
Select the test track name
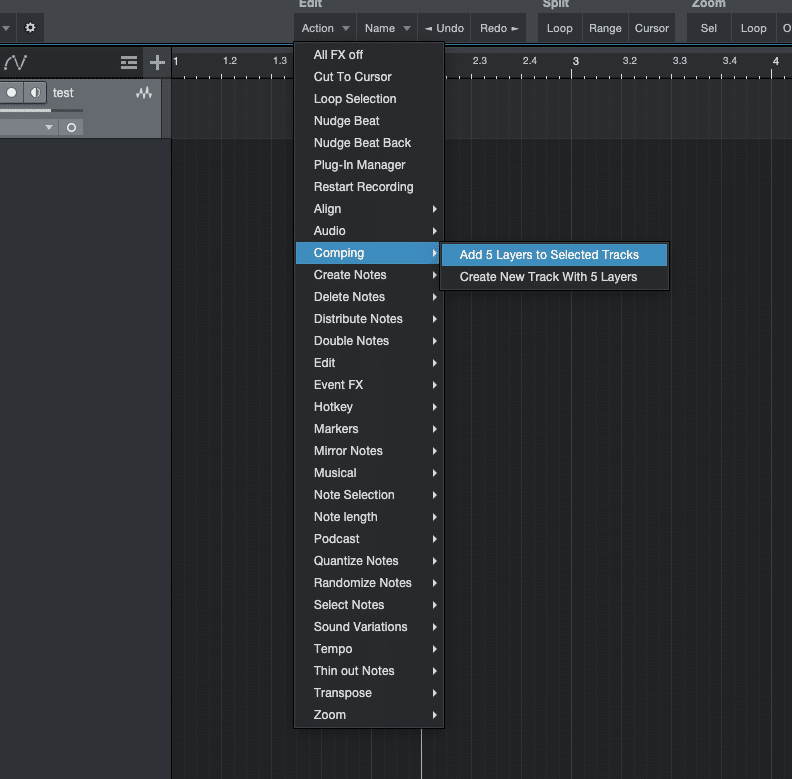63,93
